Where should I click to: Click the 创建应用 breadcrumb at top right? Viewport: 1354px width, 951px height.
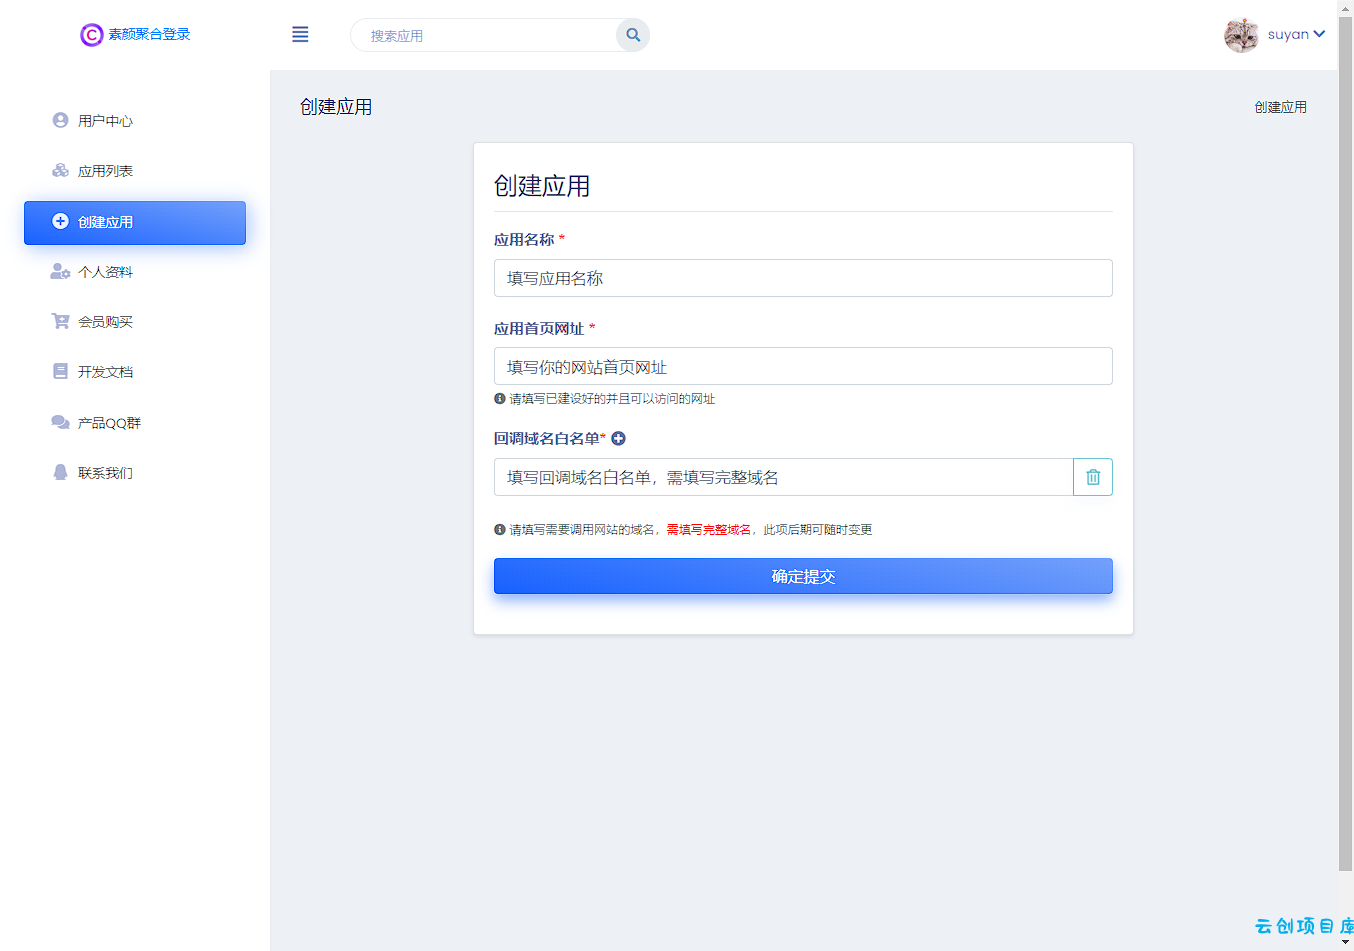pos(1280,107)
